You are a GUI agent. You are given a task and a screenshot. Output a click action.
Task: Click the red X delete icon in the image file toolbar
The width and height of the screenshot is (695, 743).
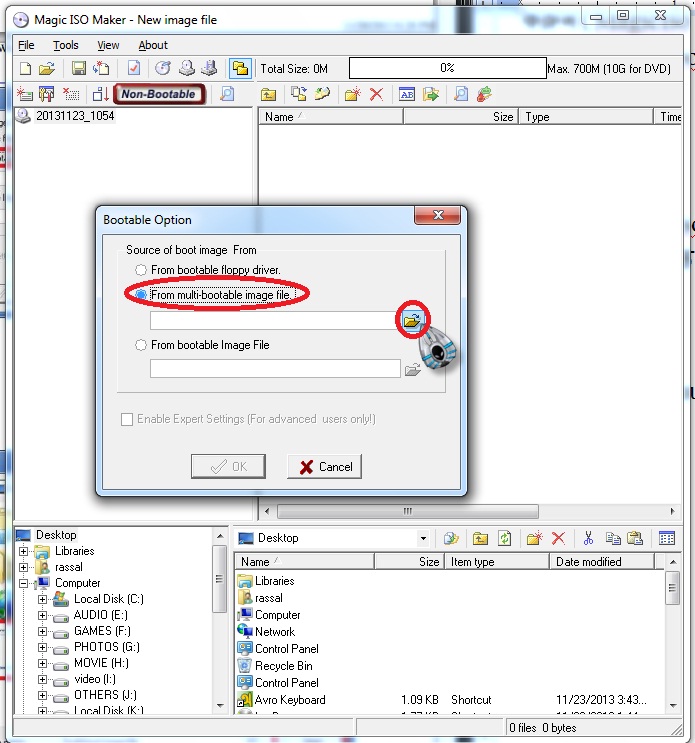[376, 94]
